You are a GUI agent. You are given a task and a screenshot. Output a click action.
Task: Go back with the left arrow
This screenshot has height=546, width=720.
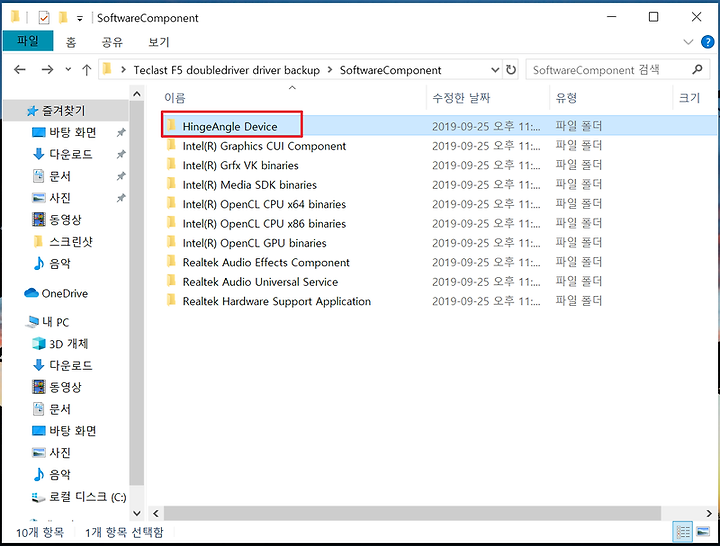[20, 70]
